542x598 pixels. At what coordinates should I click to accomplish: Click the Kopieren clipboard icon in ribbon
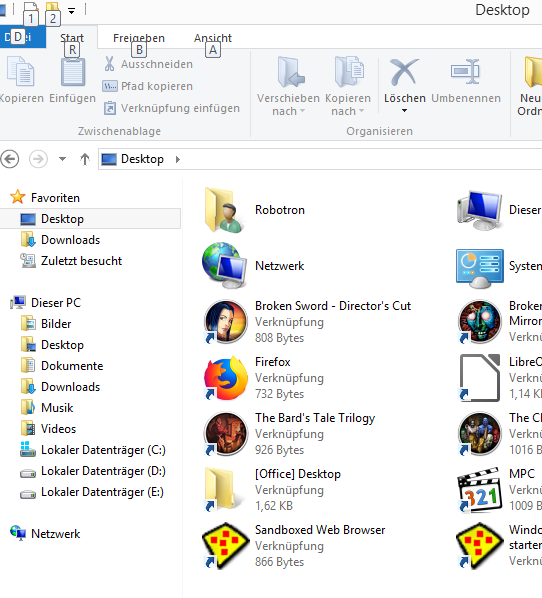click(21, 72)
